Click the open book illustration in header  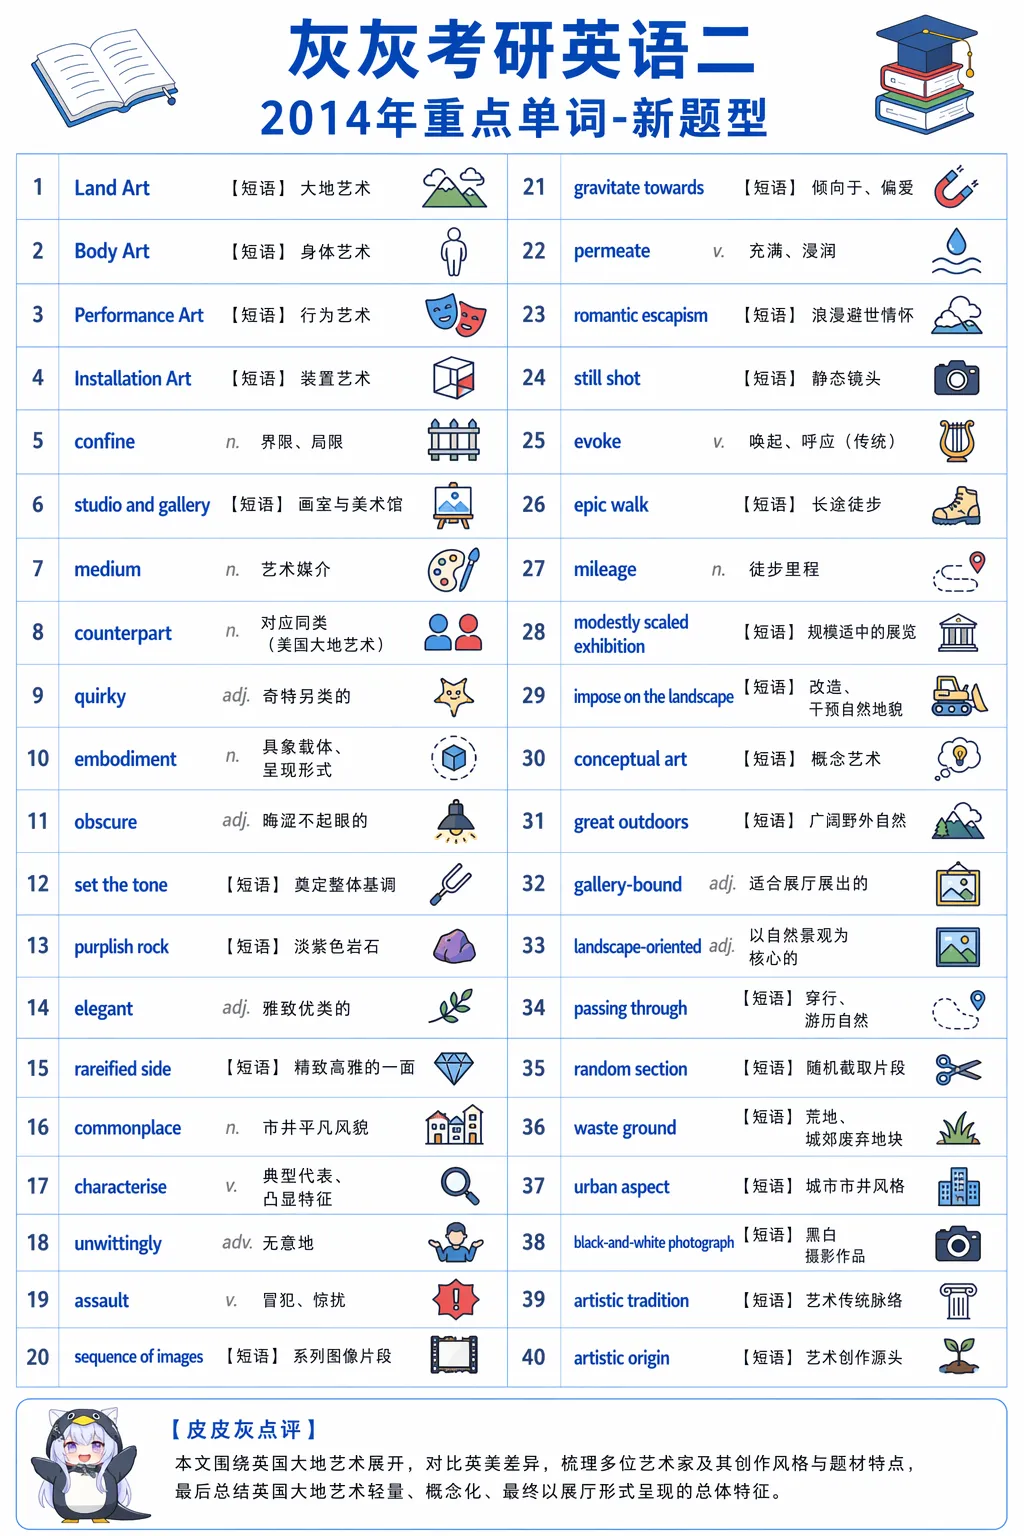(x=105, y=77)
